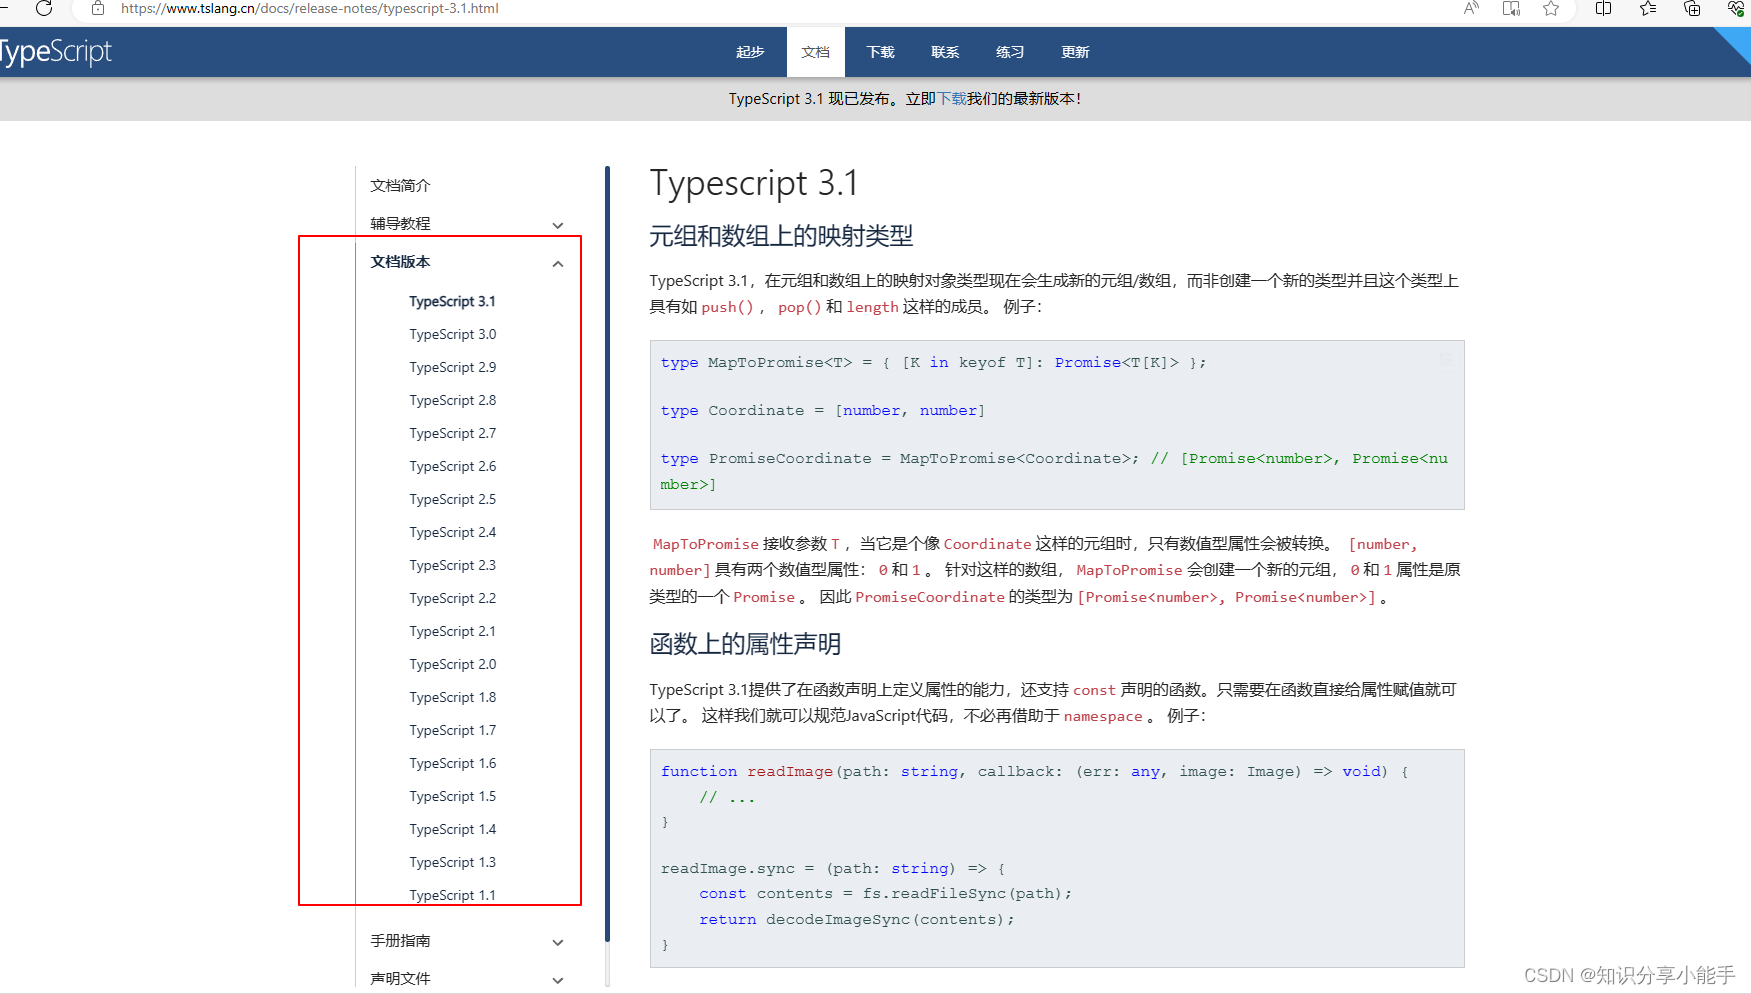Select the 起步 menu item
Image resolution: width=1751 pixels, height=994 pixels.
(750, 51)
